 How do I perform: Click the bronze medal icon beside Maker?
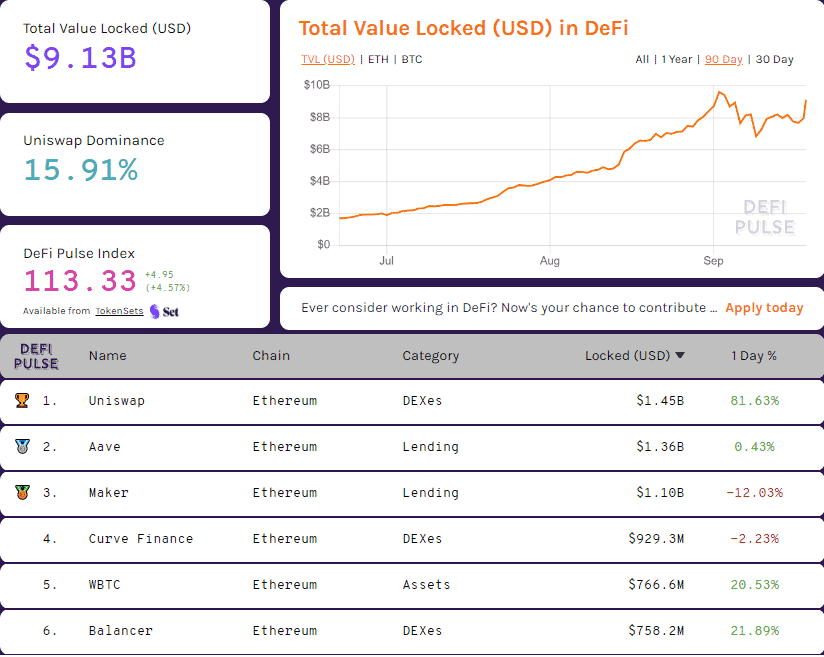coord(22,493)
